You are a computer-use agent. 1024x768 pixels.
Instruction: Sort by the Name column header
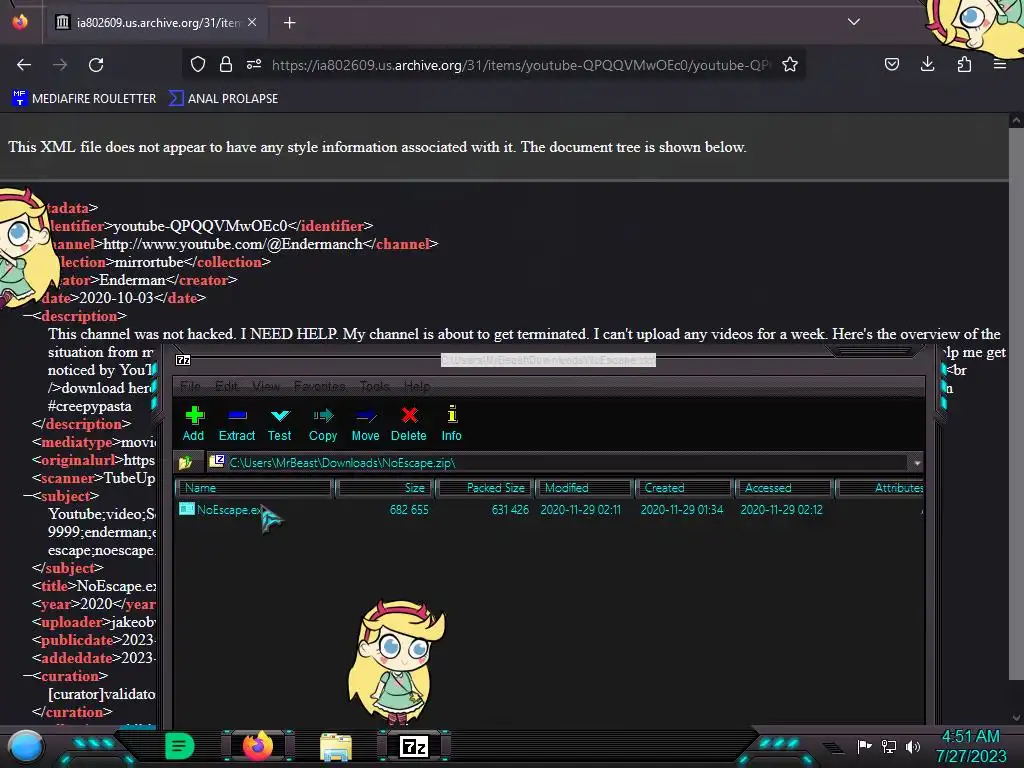point(255,488)
